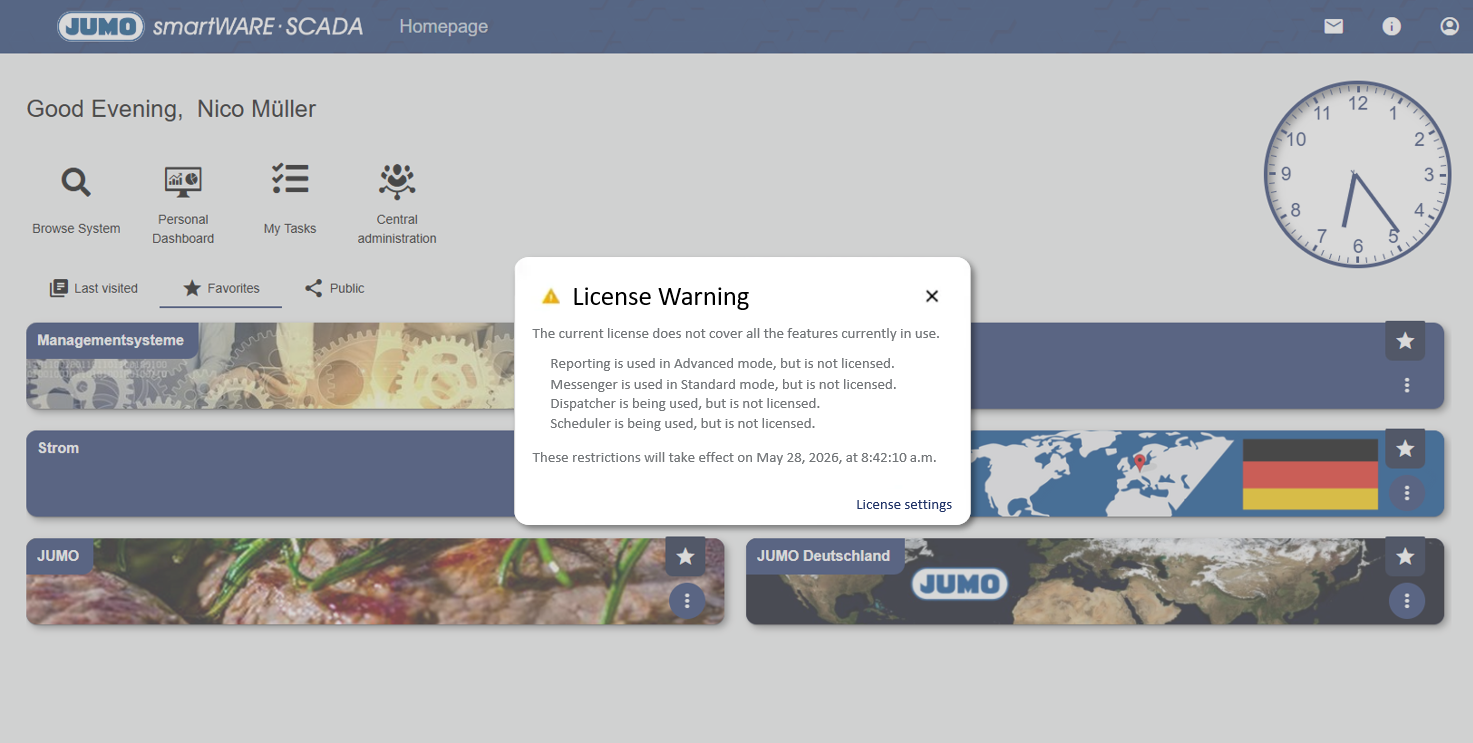Switch to the Public tab
Viewport: 1473px width, 743px height.
coord(334,288)
